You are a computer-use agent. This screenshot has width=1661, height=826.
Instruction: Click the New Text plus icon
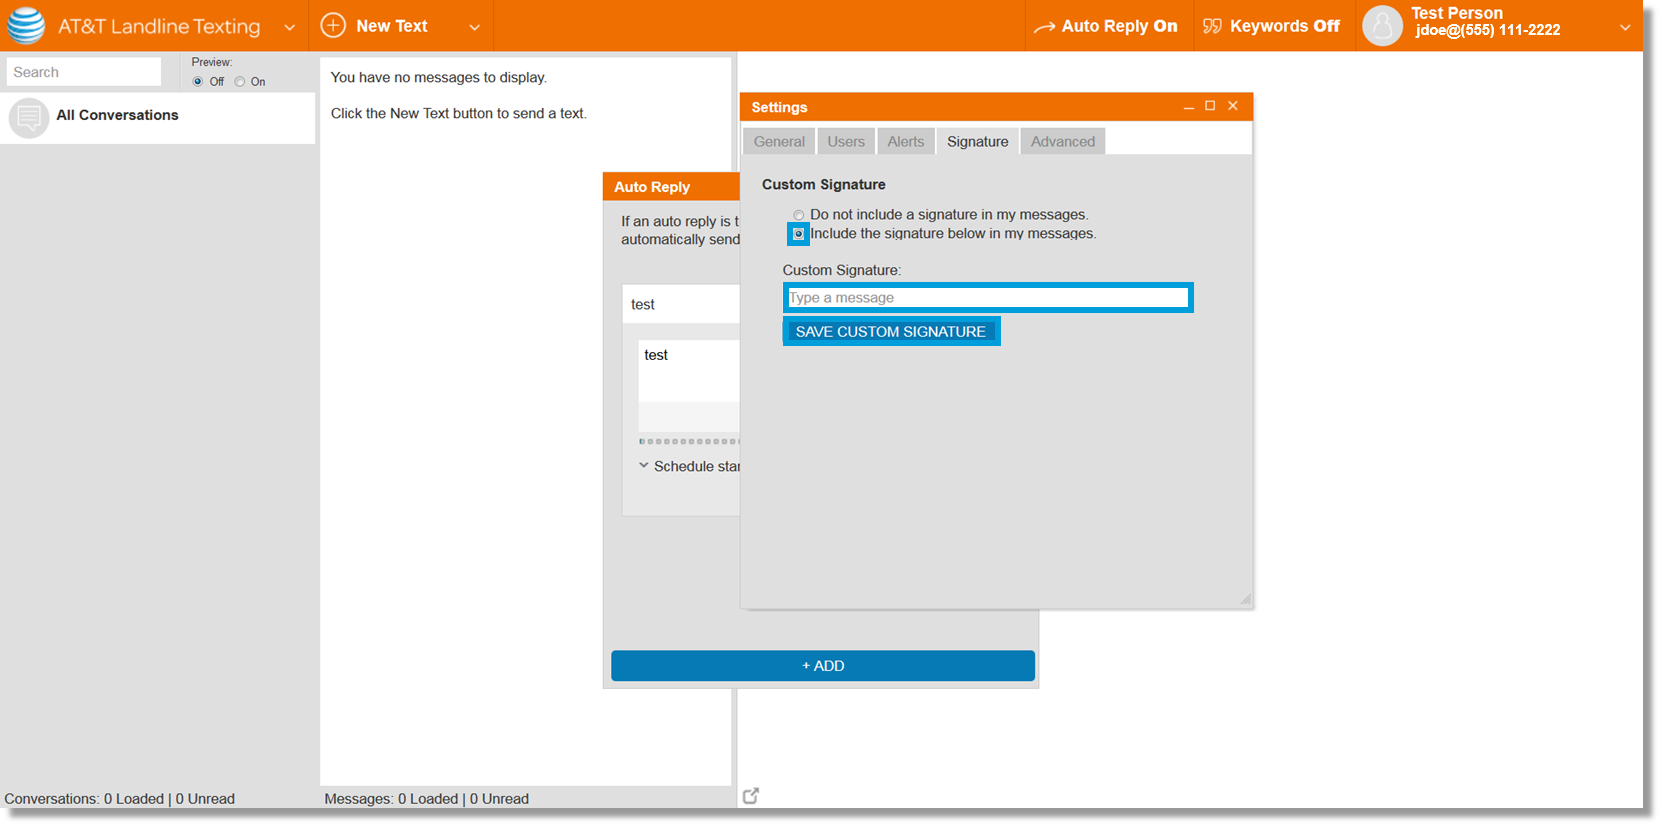[333, 26]
